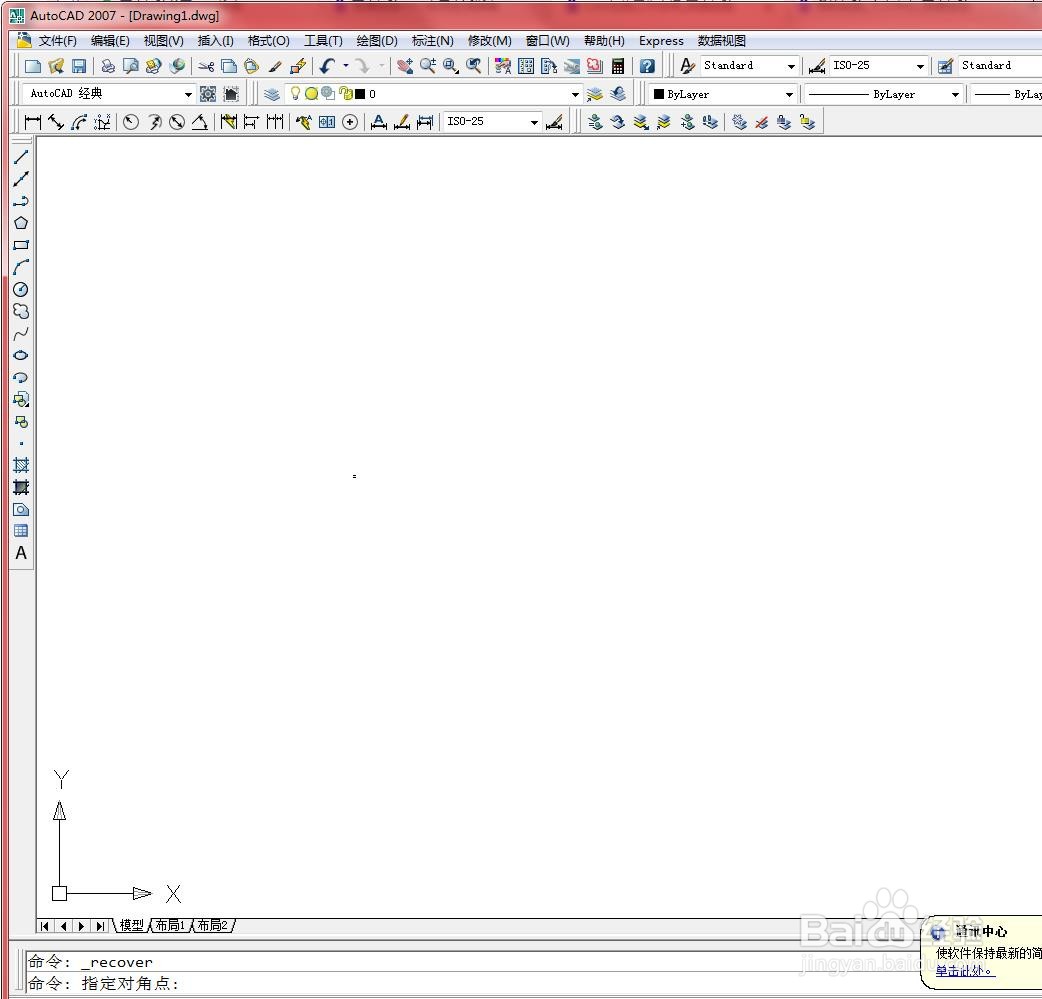Viewport: 1042px width, 999px height.
Task: Click the last-tab navigation arrow button
Action: click(100, 926)
